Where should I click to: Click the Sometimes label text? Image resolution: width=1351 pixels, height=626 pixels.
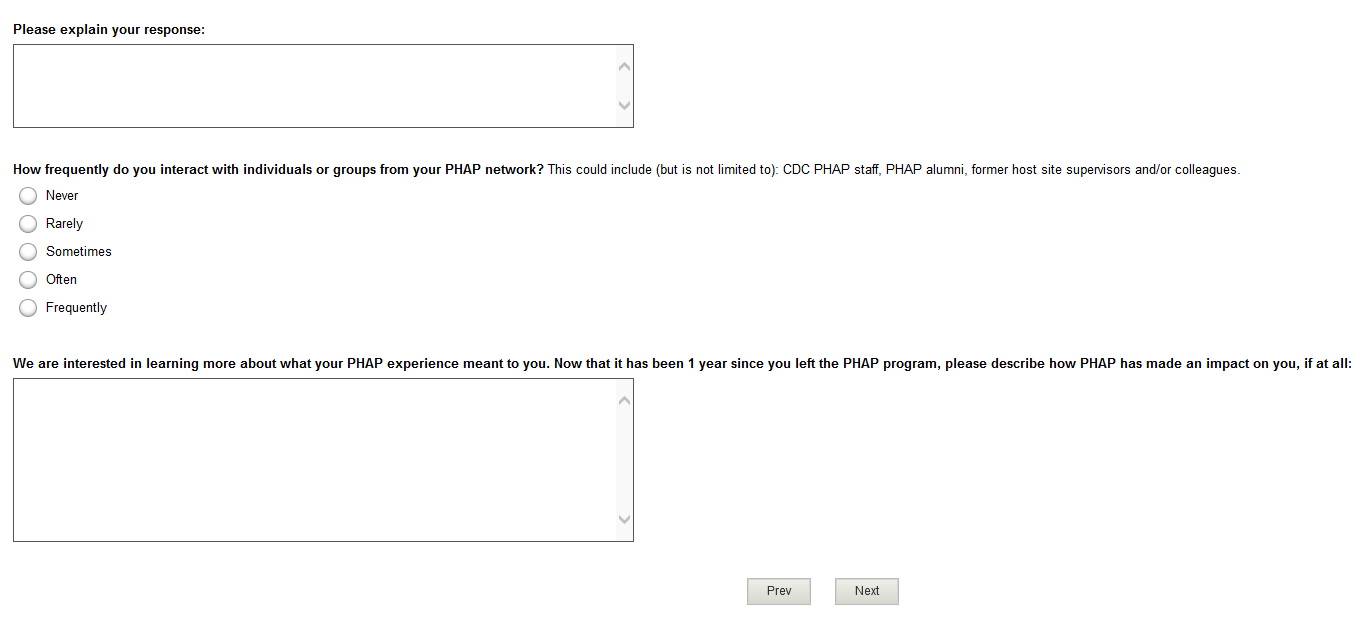[x=79, y=252]
